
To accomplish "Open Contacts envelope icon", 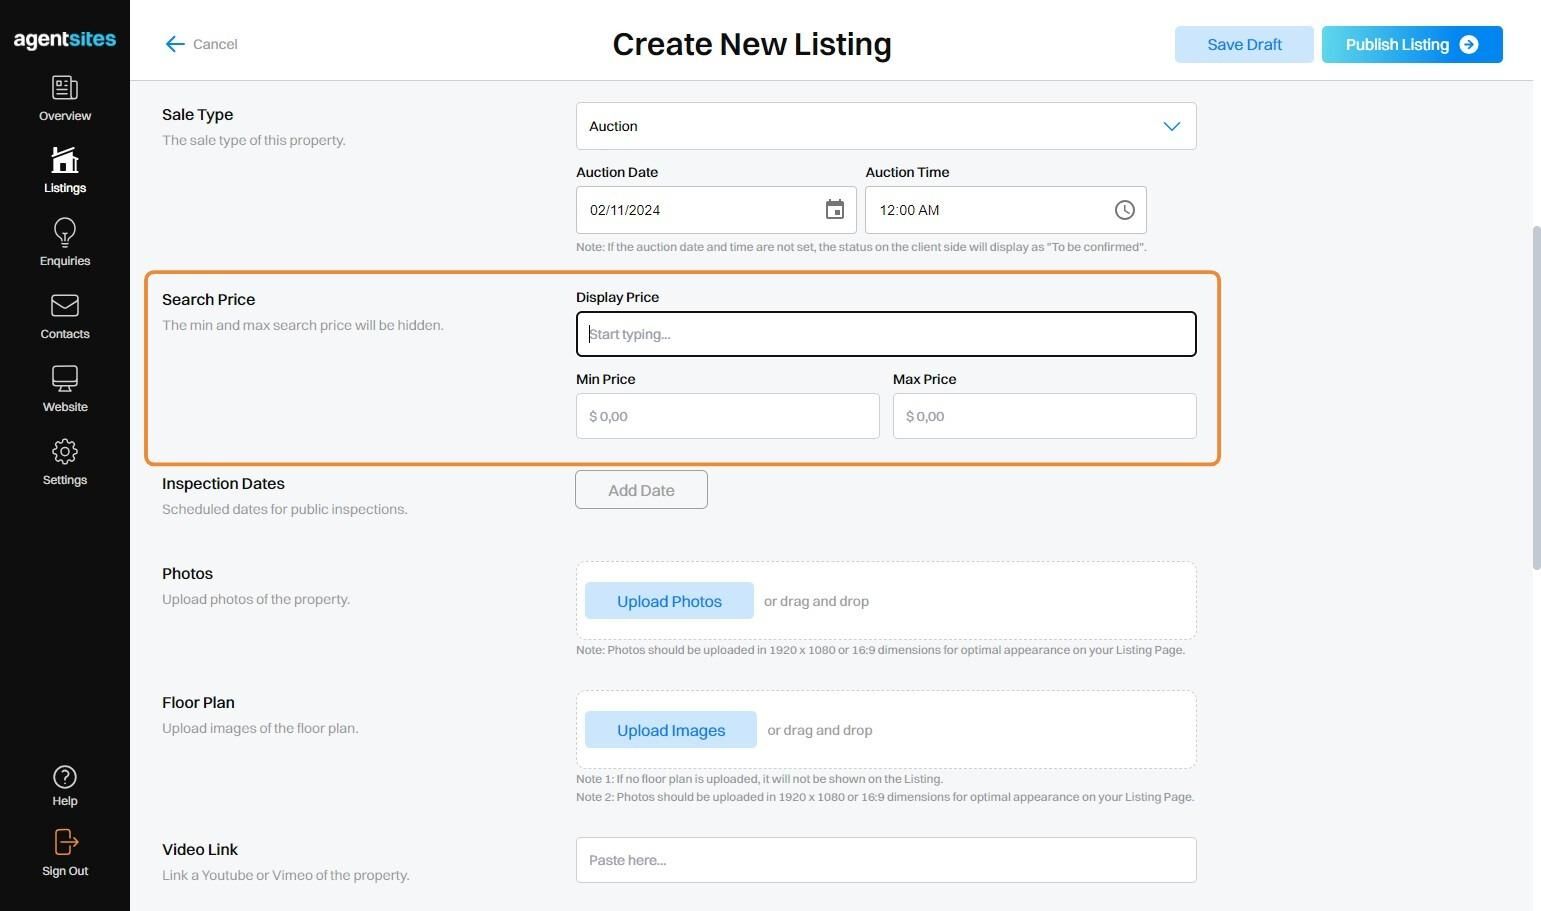I will tap(65, 306).
